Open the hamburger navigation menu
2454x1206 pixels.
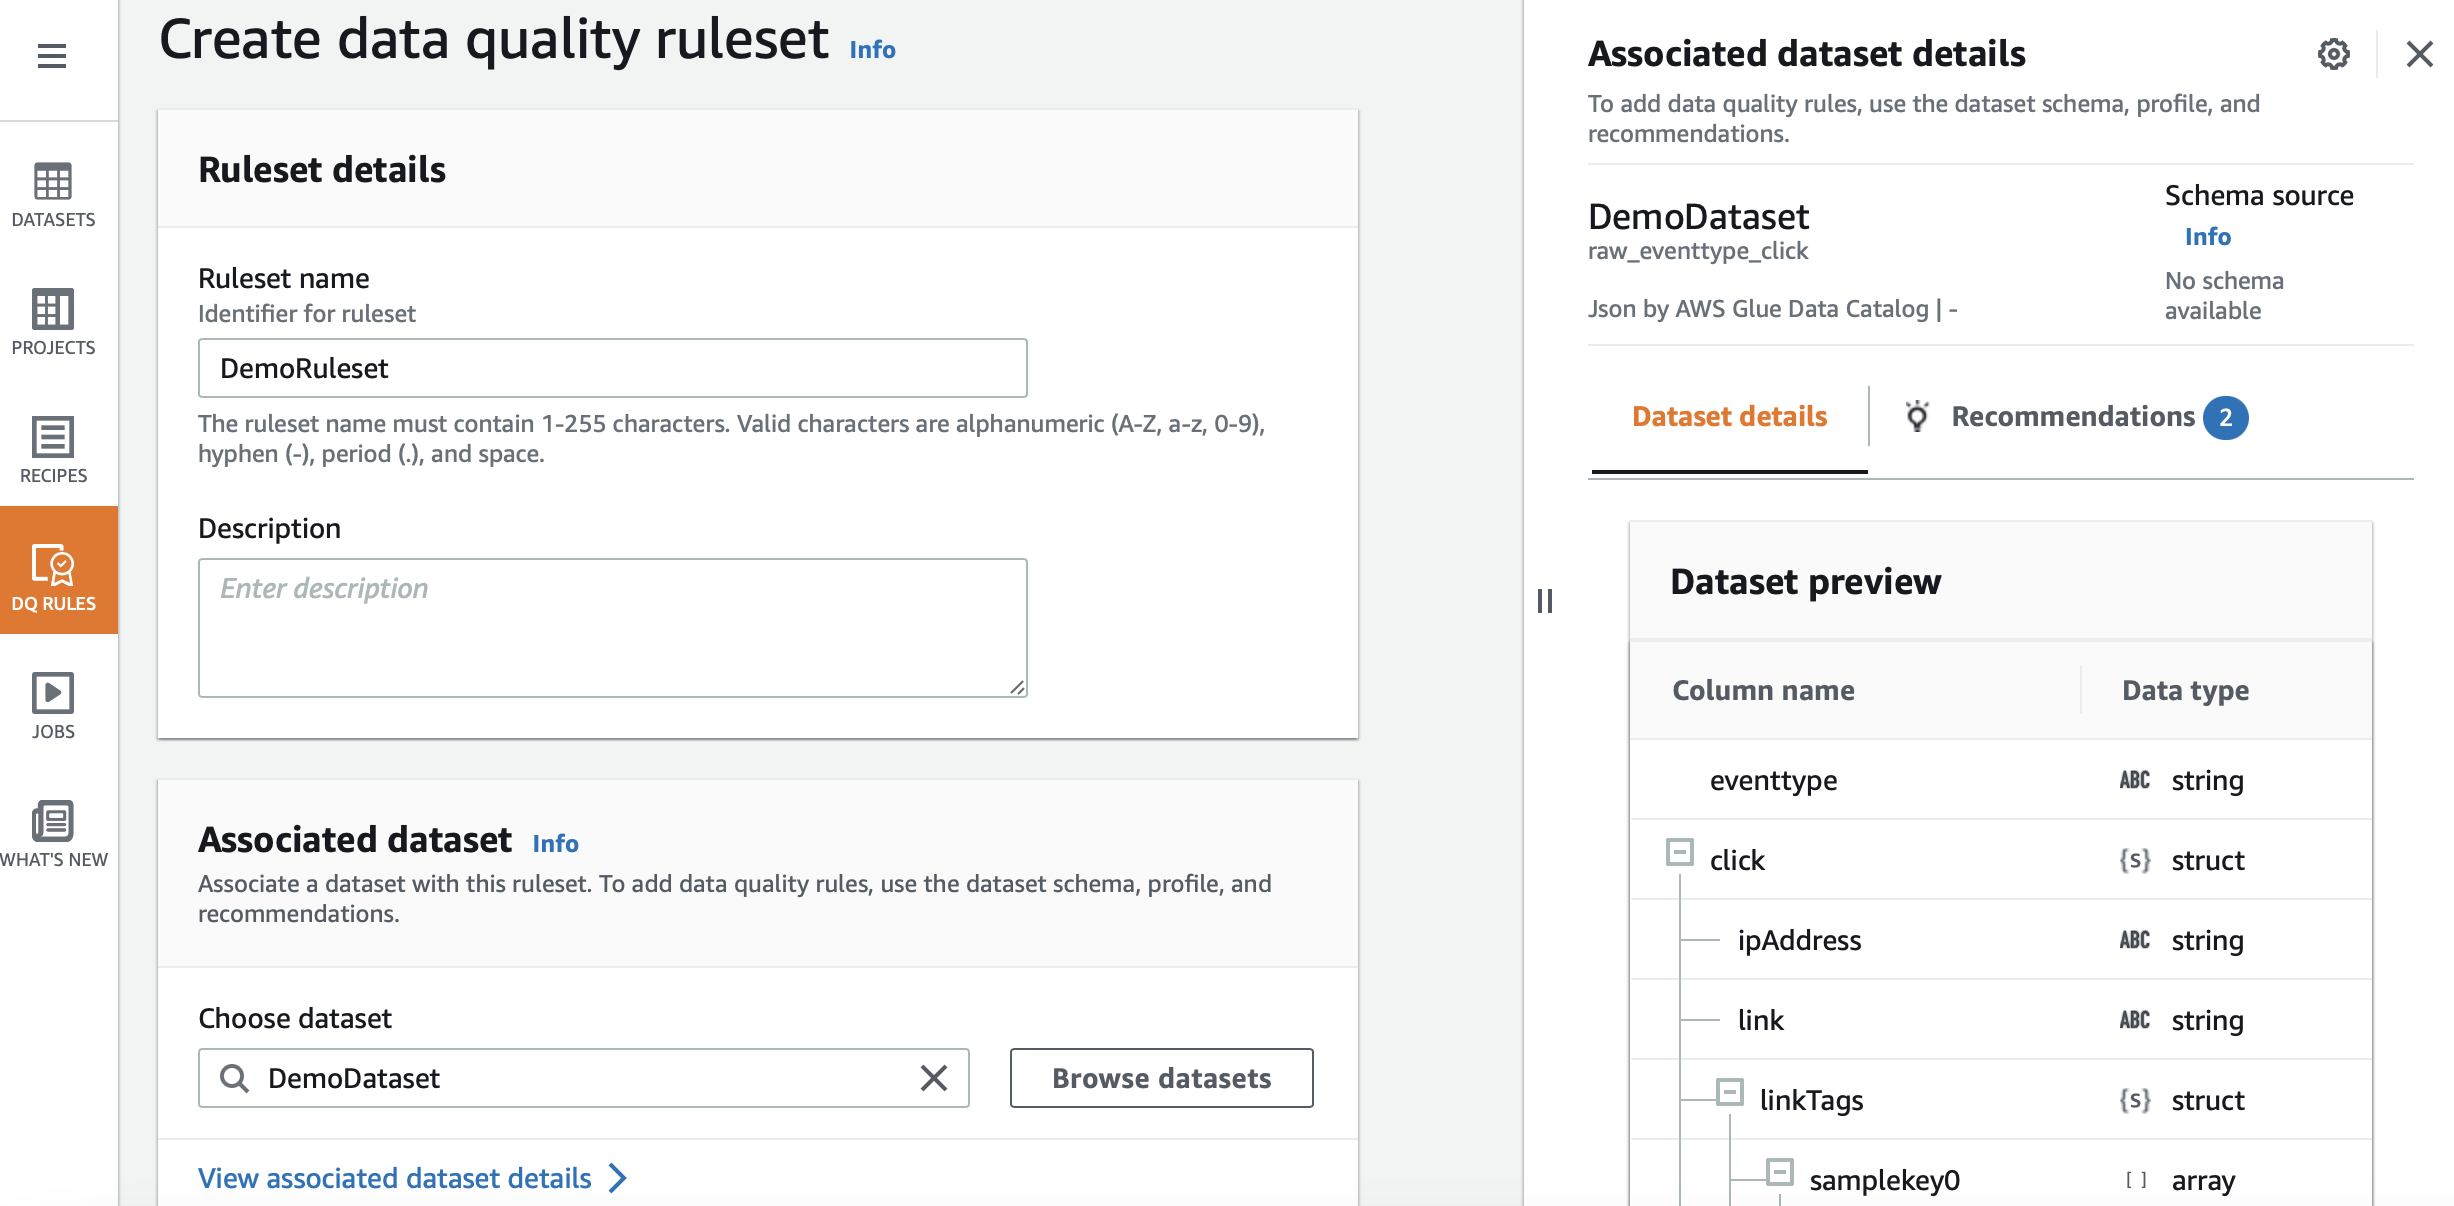pyautogui.click(x=52, y=56)
